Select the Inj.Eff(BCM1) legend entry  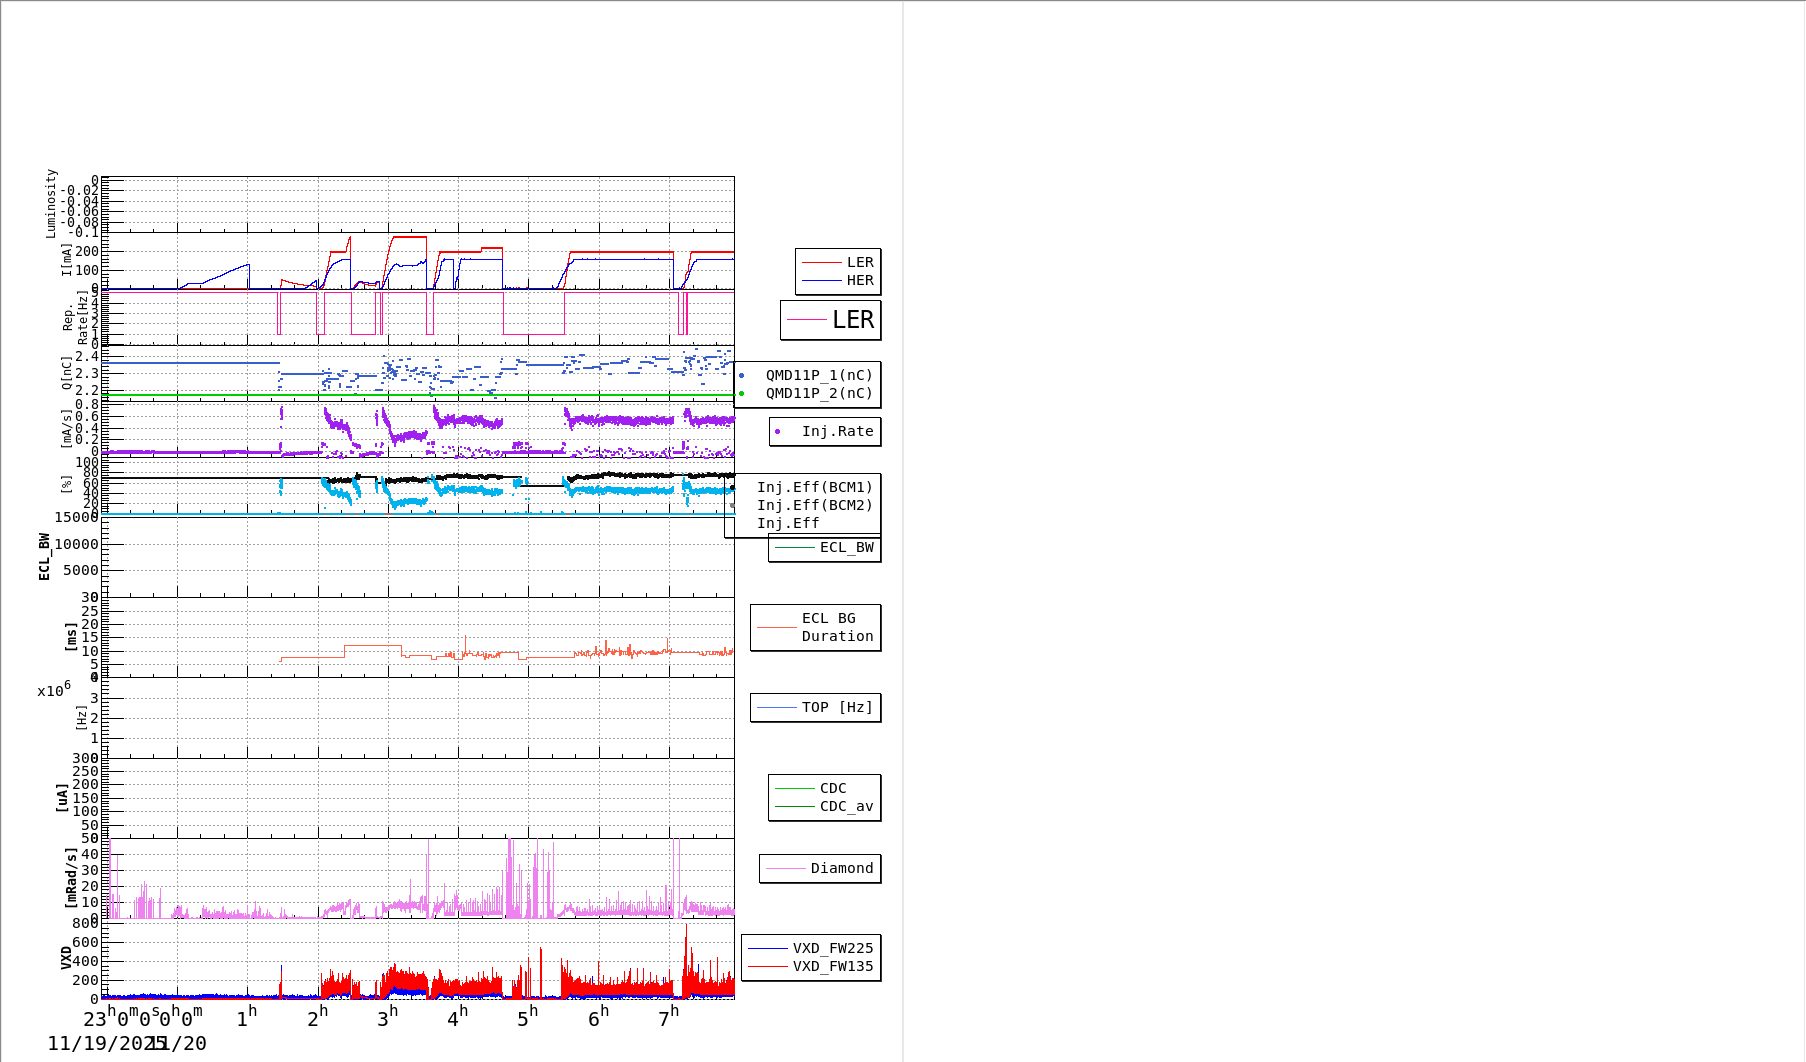pyautogui.click(x=814, y=488)
